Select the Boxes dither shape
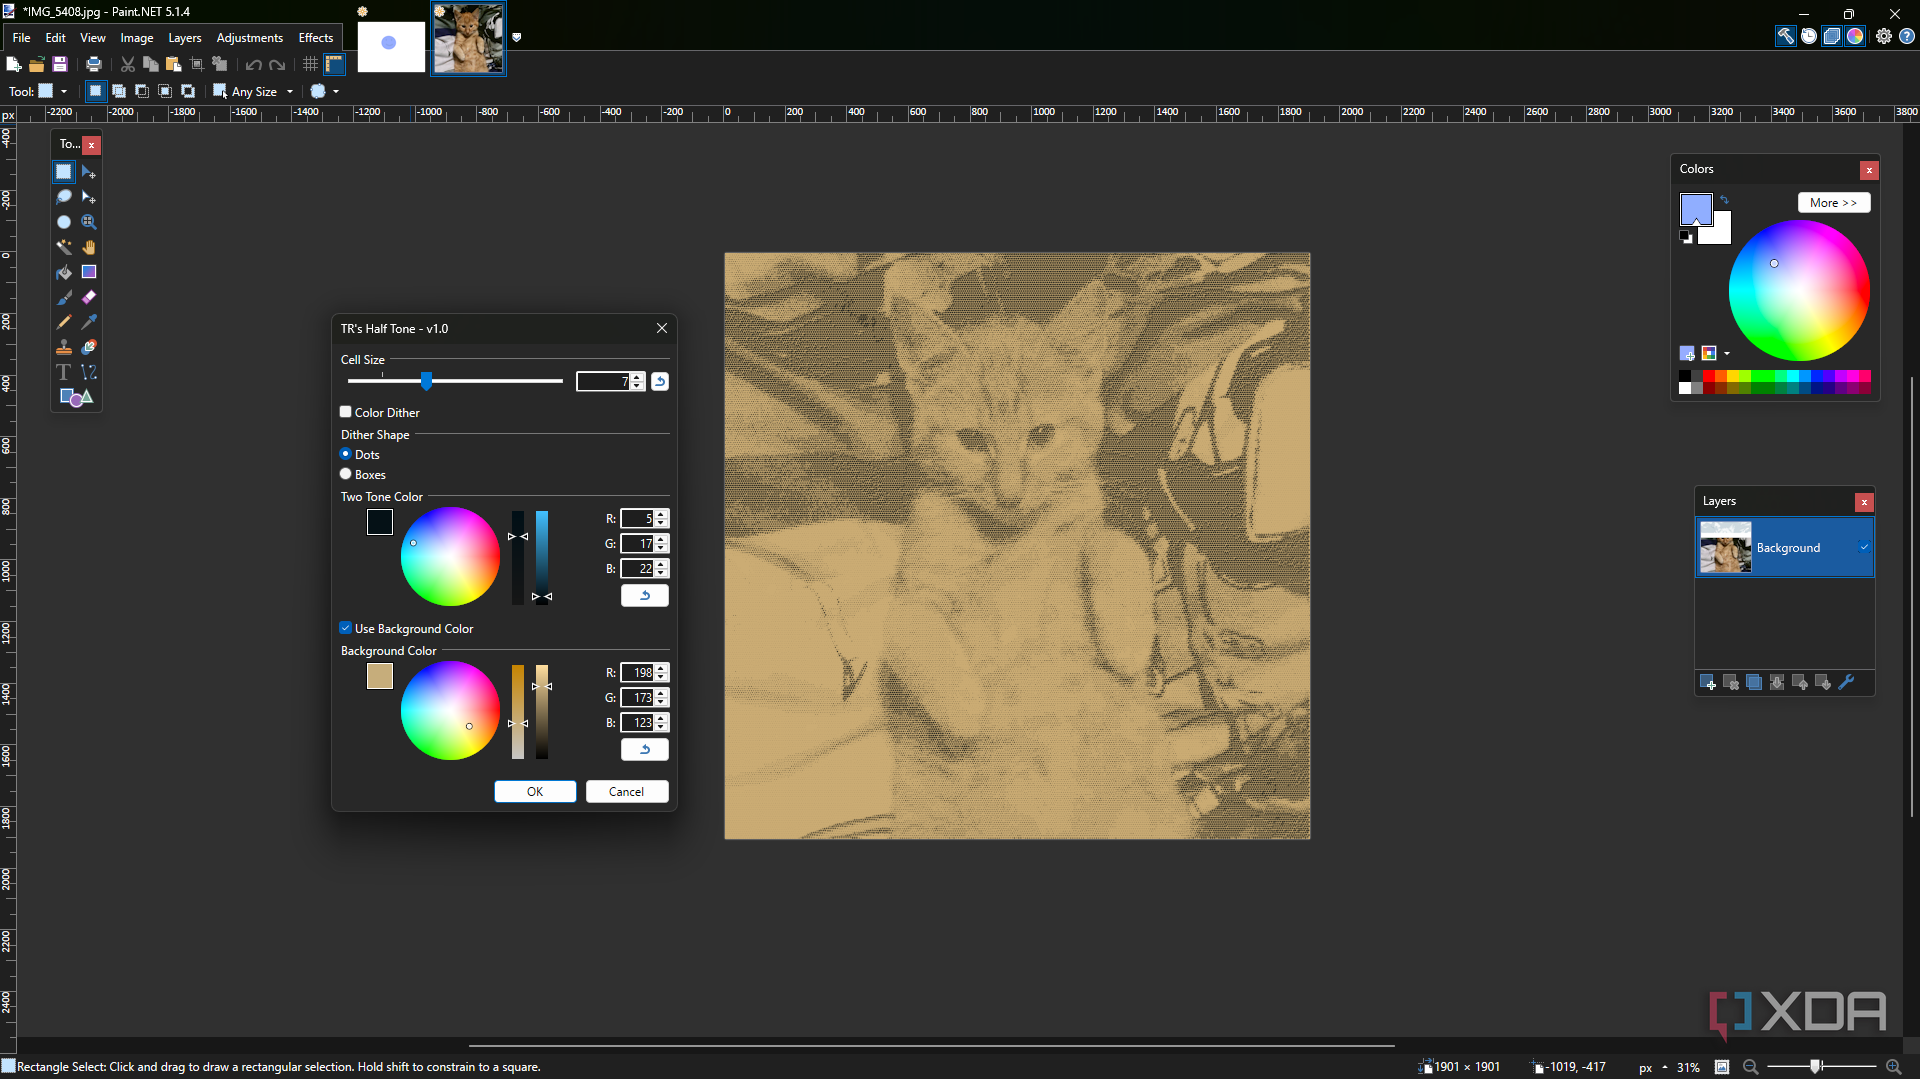 (346, 474)
